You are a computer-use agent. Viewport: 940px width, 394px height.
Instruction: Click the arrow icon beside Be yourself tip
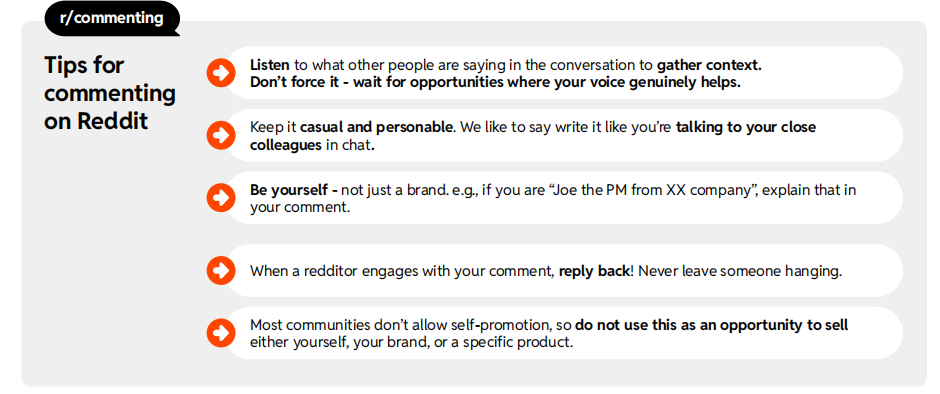[x=221, y=198]
